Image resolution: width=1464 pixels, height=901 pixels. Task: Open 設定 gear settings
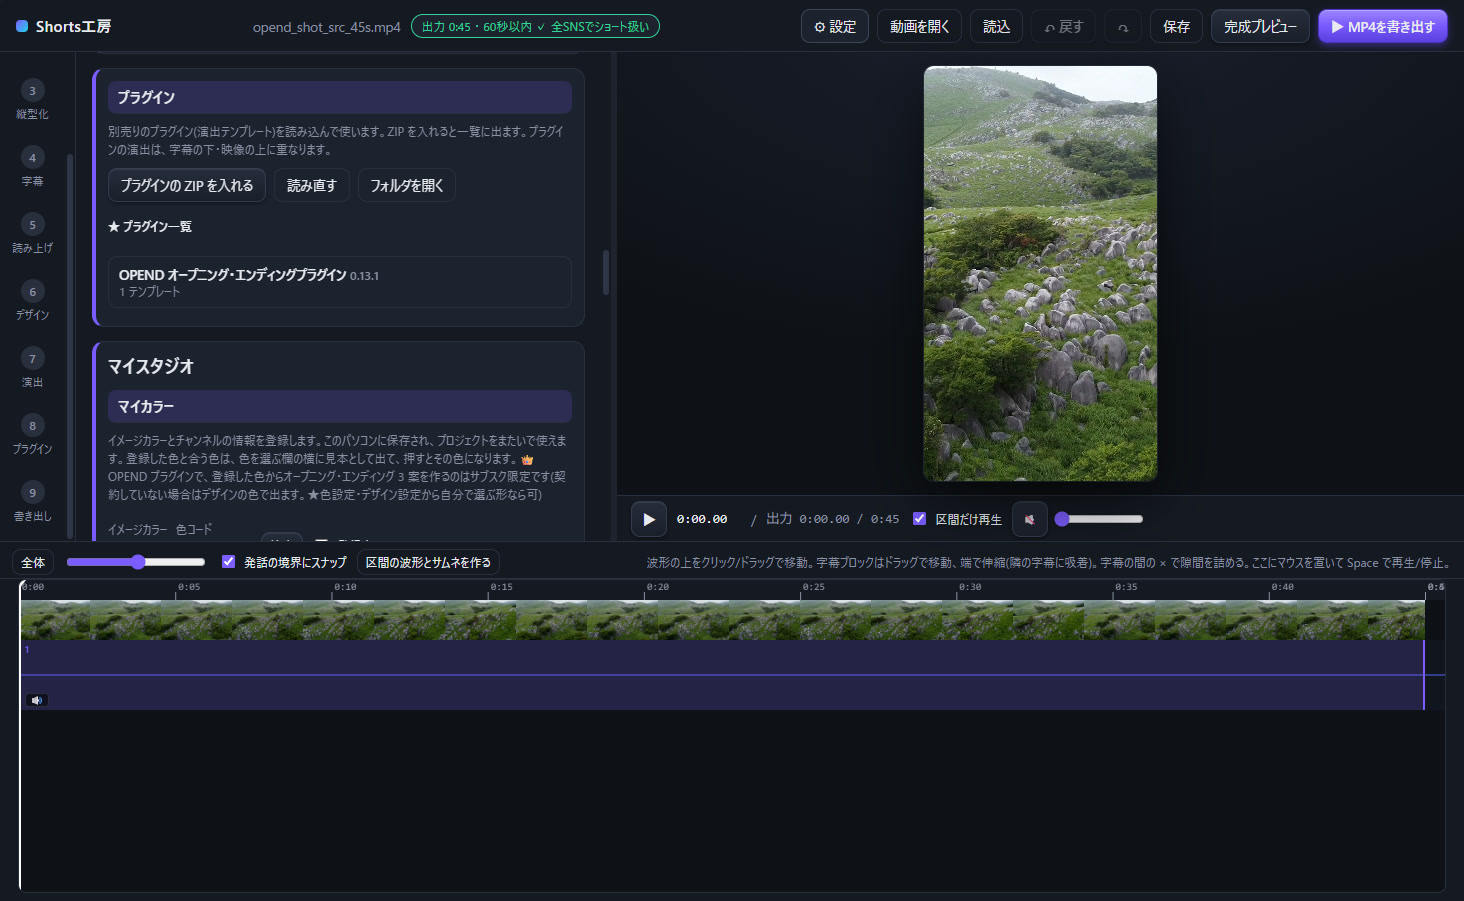coord(835,27)
